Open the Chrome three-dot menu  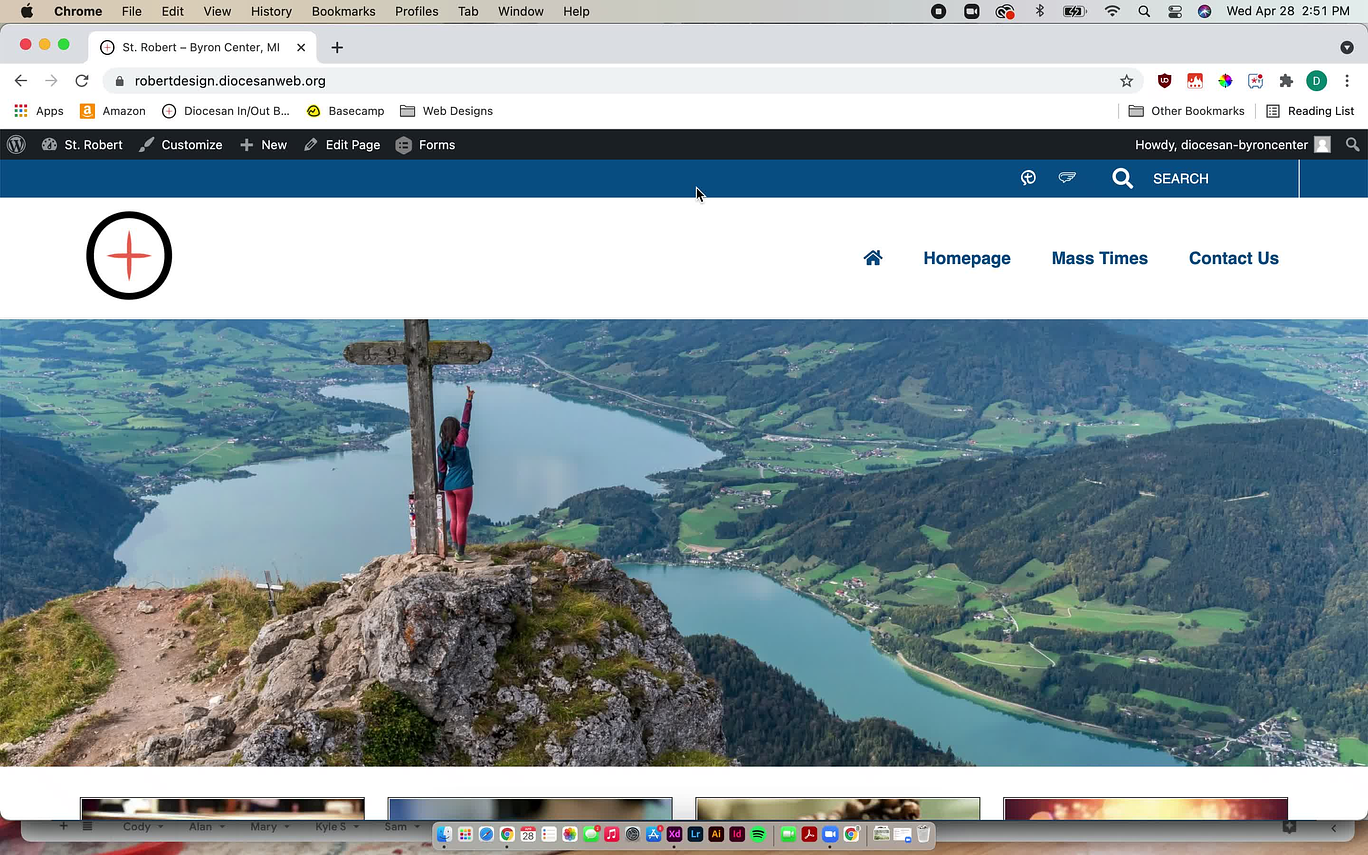1347,81
